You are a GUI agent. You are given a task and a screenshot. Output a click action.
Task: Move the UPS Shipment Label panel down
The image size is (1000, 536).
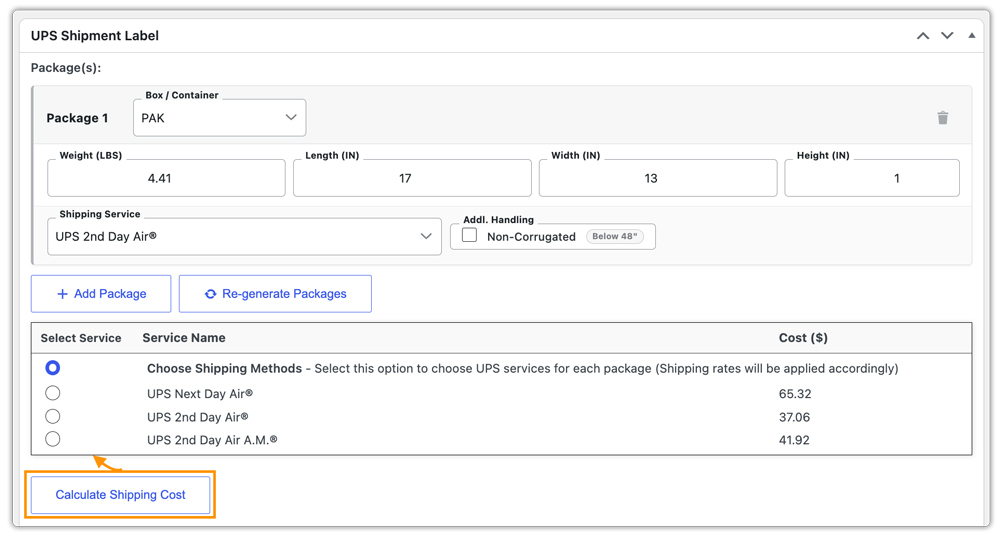pos(947,36)
